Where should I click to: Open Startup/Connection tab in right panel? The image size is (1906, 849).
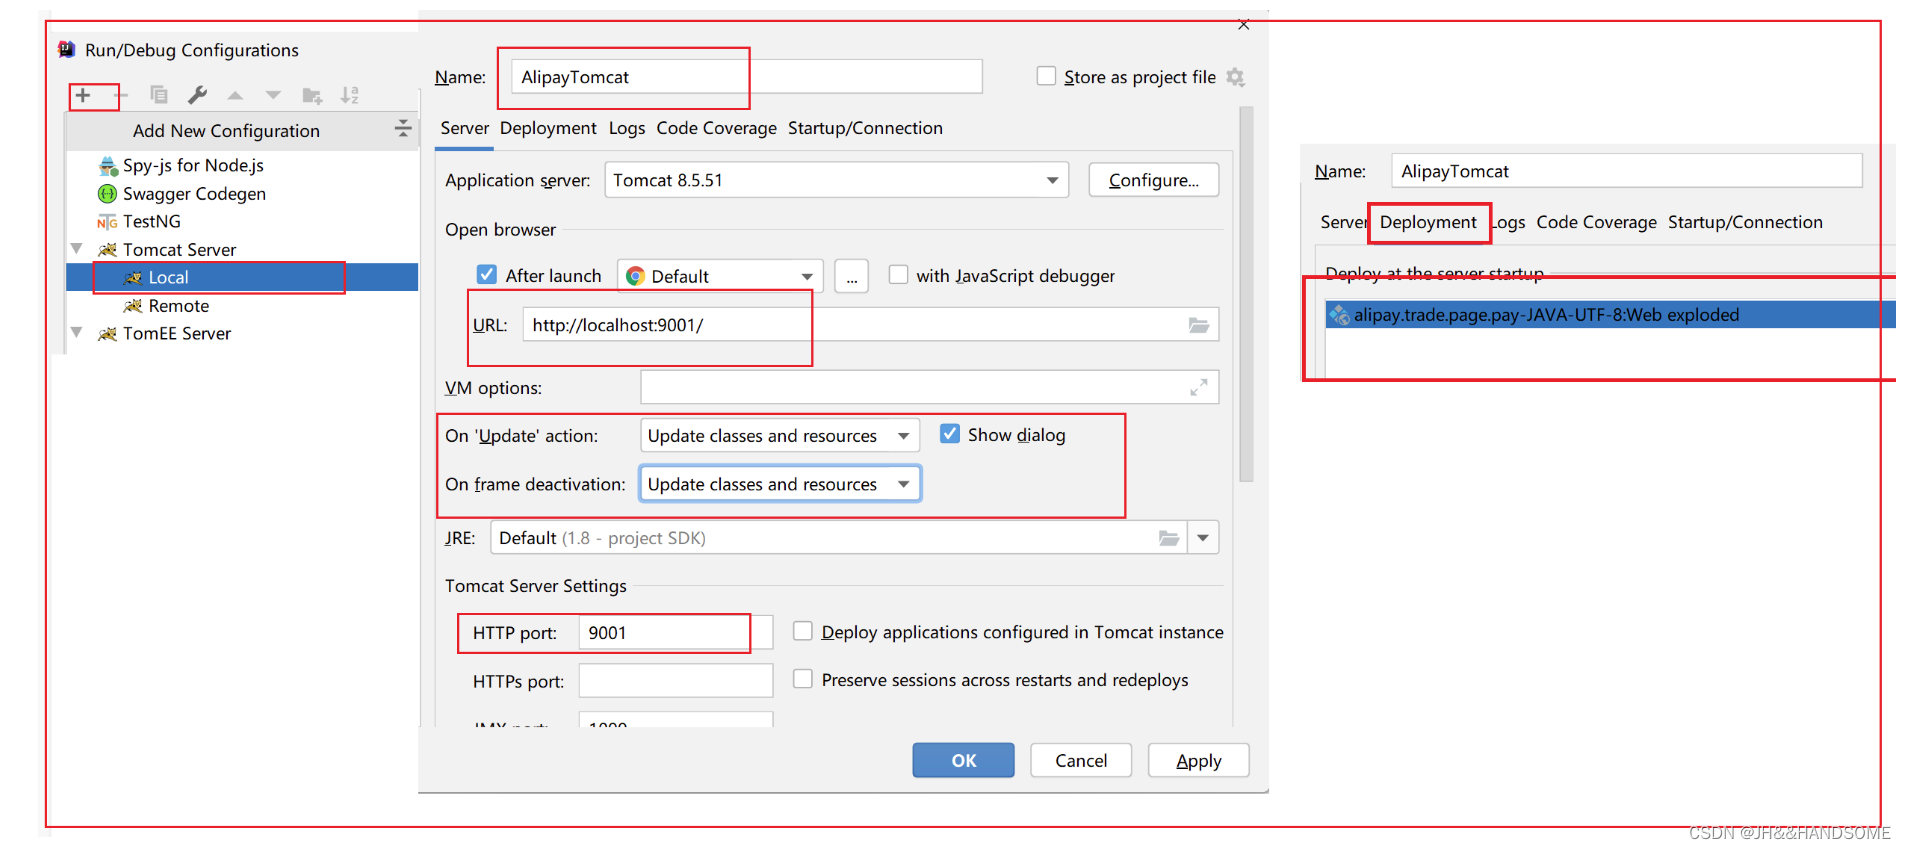point(1745,222)
